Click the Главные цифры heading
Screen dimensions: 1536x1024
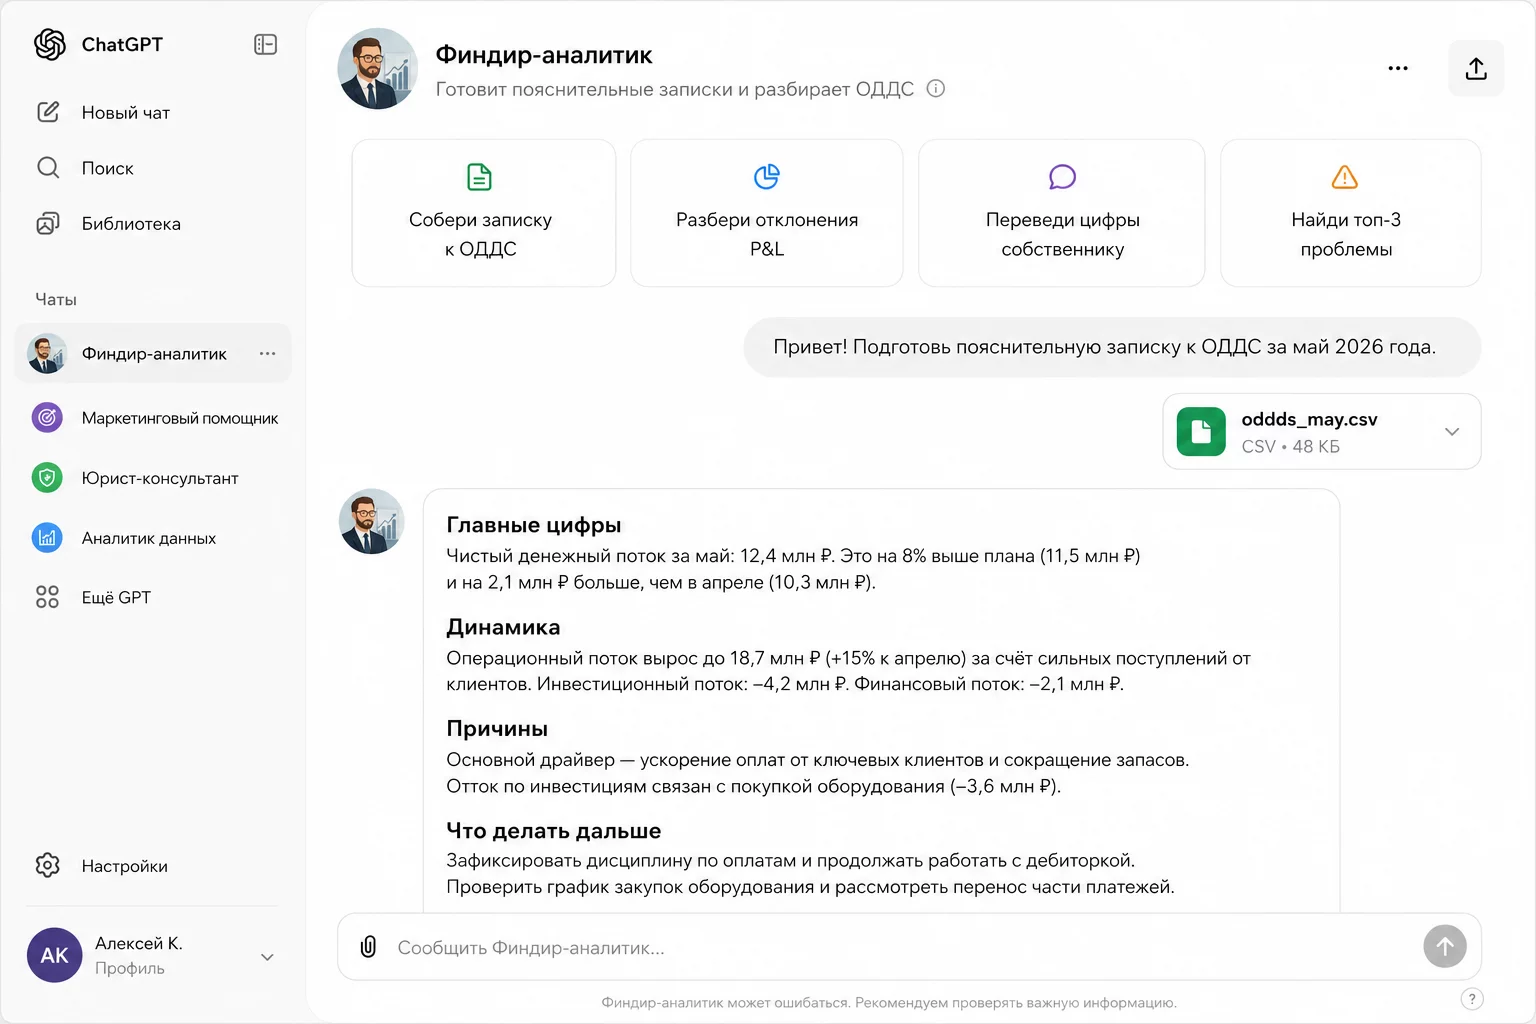[x=534, y=525]
